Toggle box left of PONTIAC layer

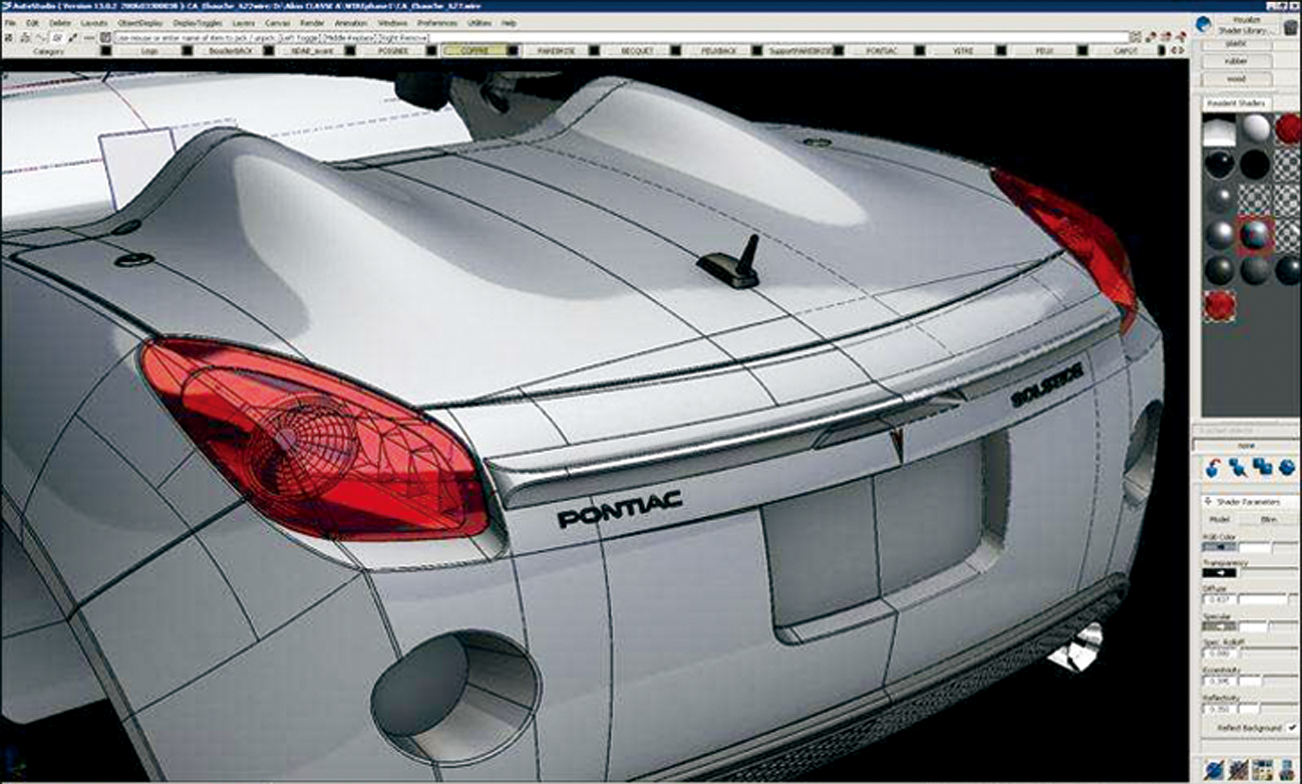(x=838, y=50)
